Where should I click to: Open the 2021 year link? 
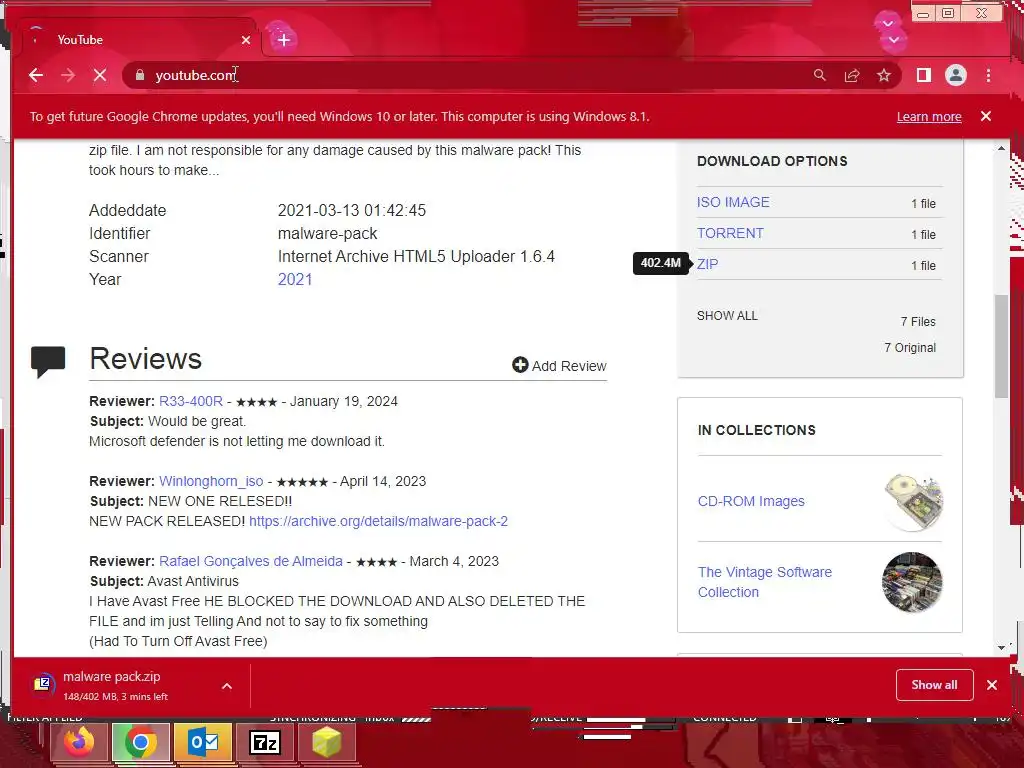(x=295, y=280)
